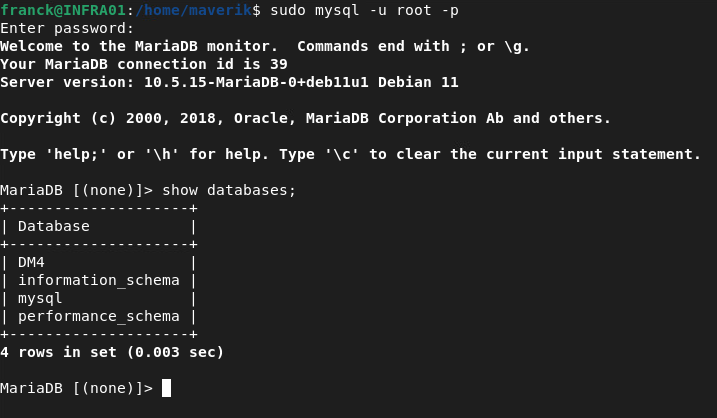Click the Database column header
The width and height of the screenshot is (717, 418).
click(x=54, y=226)
